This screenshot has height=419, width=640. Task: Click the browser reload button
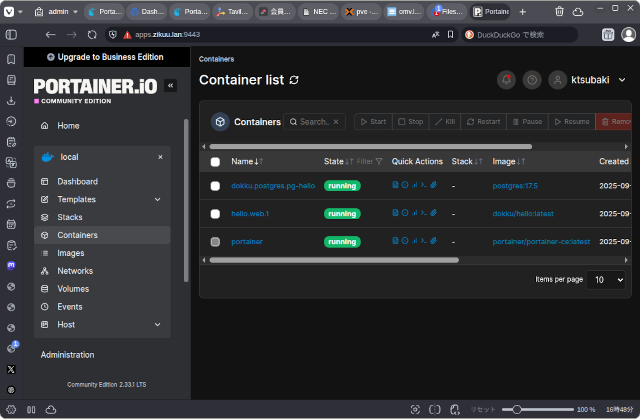[x=92, y=35]
